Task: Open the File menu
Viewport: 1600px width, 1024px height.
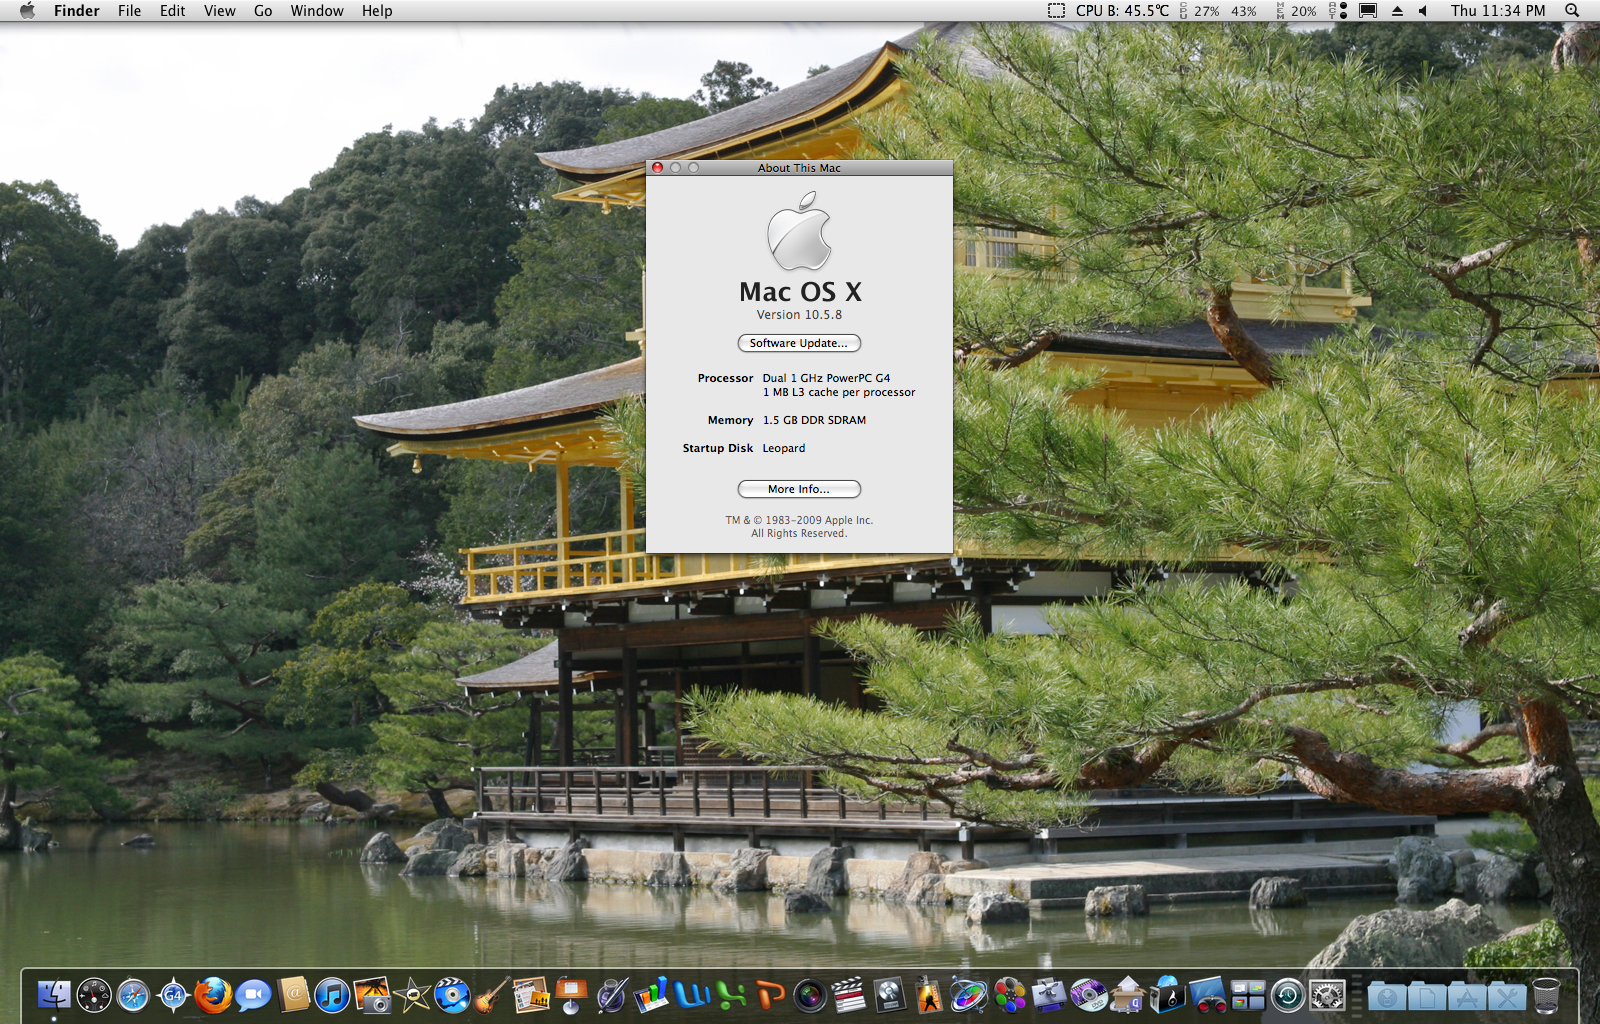Action: [129, 11]
